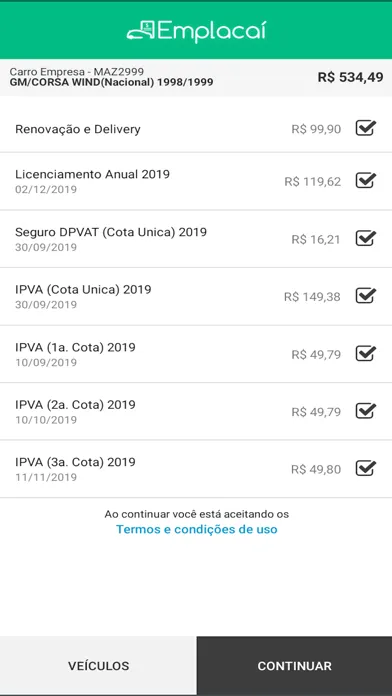The width and height of the screenshot is (392, 696).
Task: Disable the IPVA (2a. Cota) checkbox
Action: [366, 411]
